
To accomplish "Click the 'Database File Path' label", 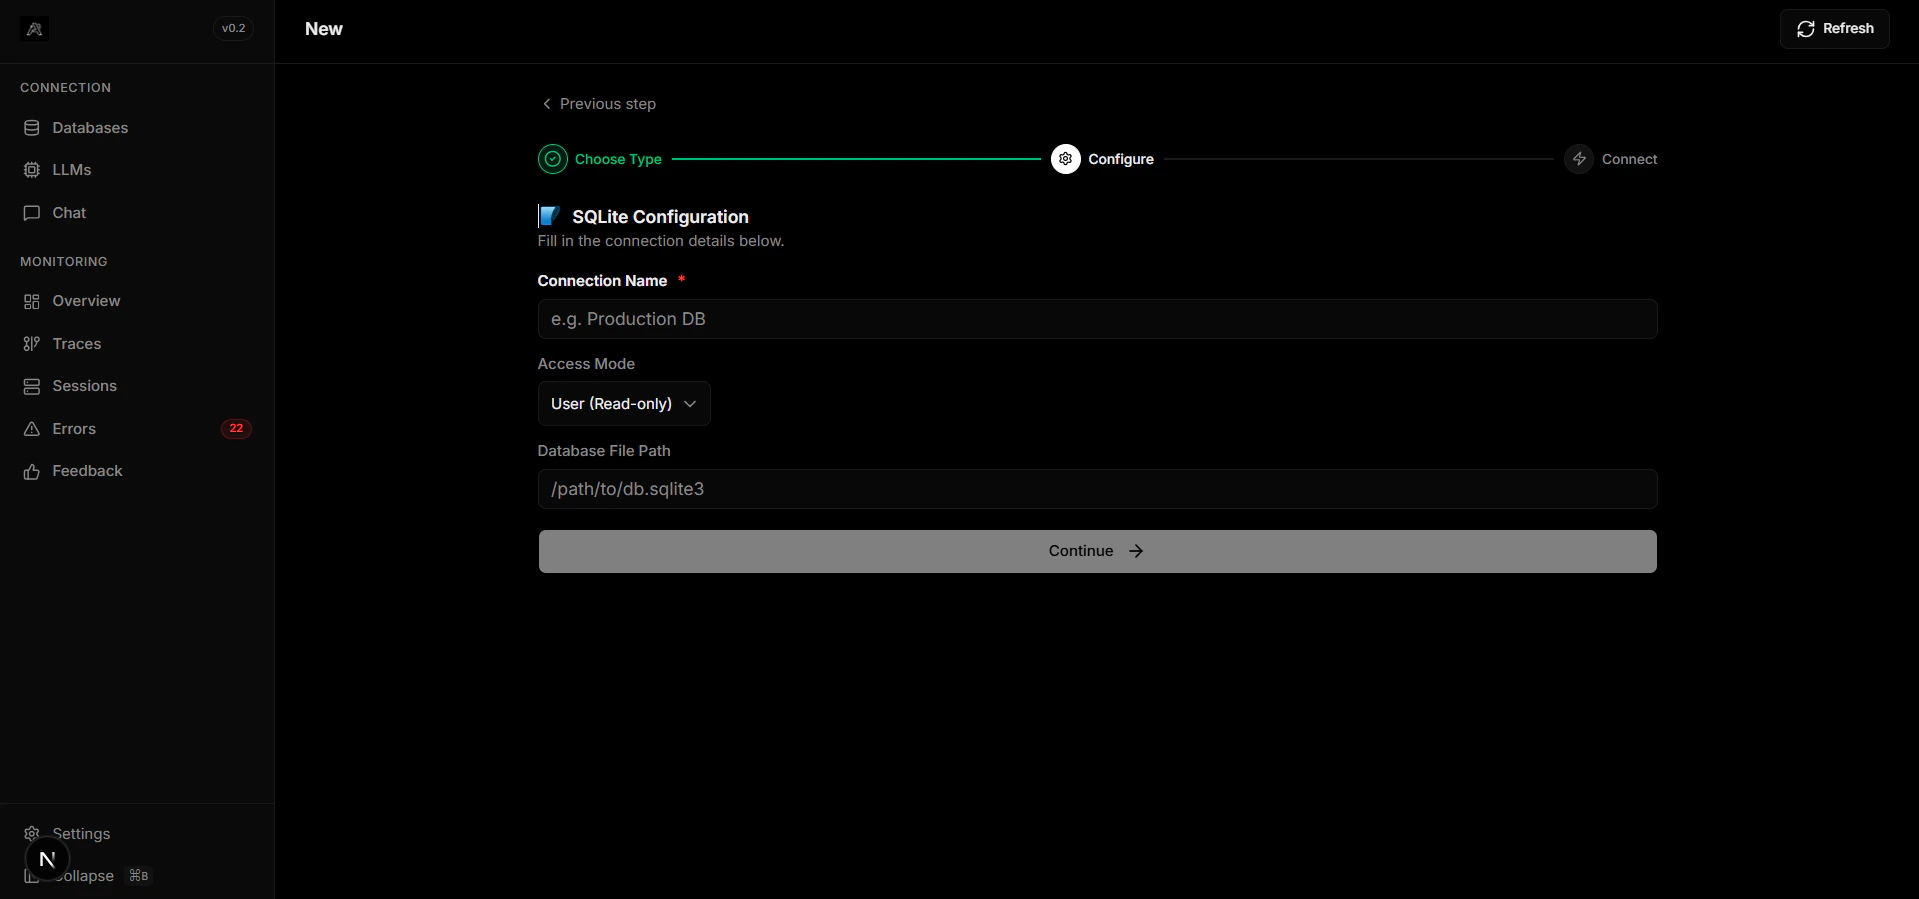I will pos(604,451).
